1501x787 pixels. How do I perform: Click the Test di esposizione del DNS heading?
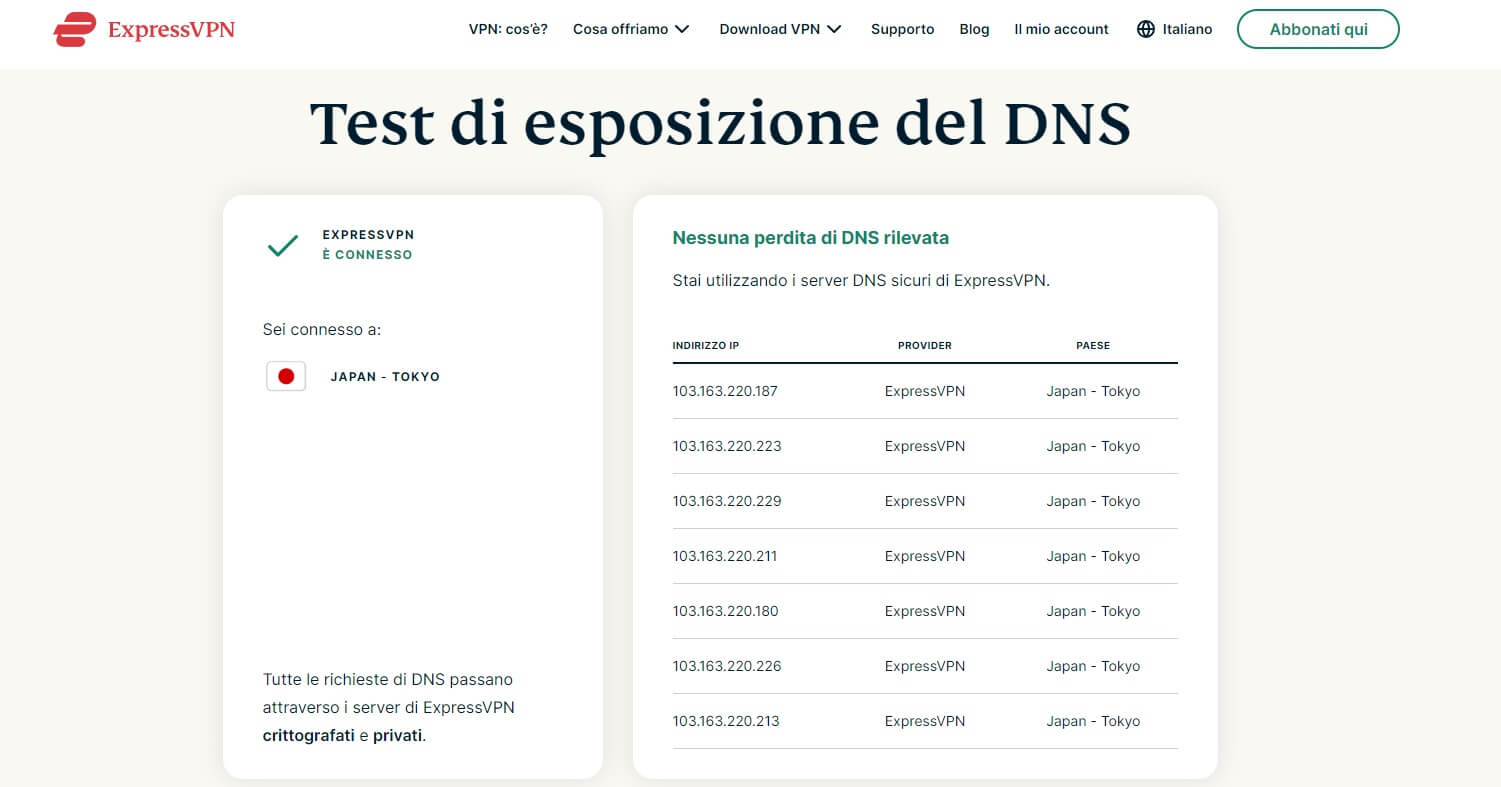click(x=720, y=125)
